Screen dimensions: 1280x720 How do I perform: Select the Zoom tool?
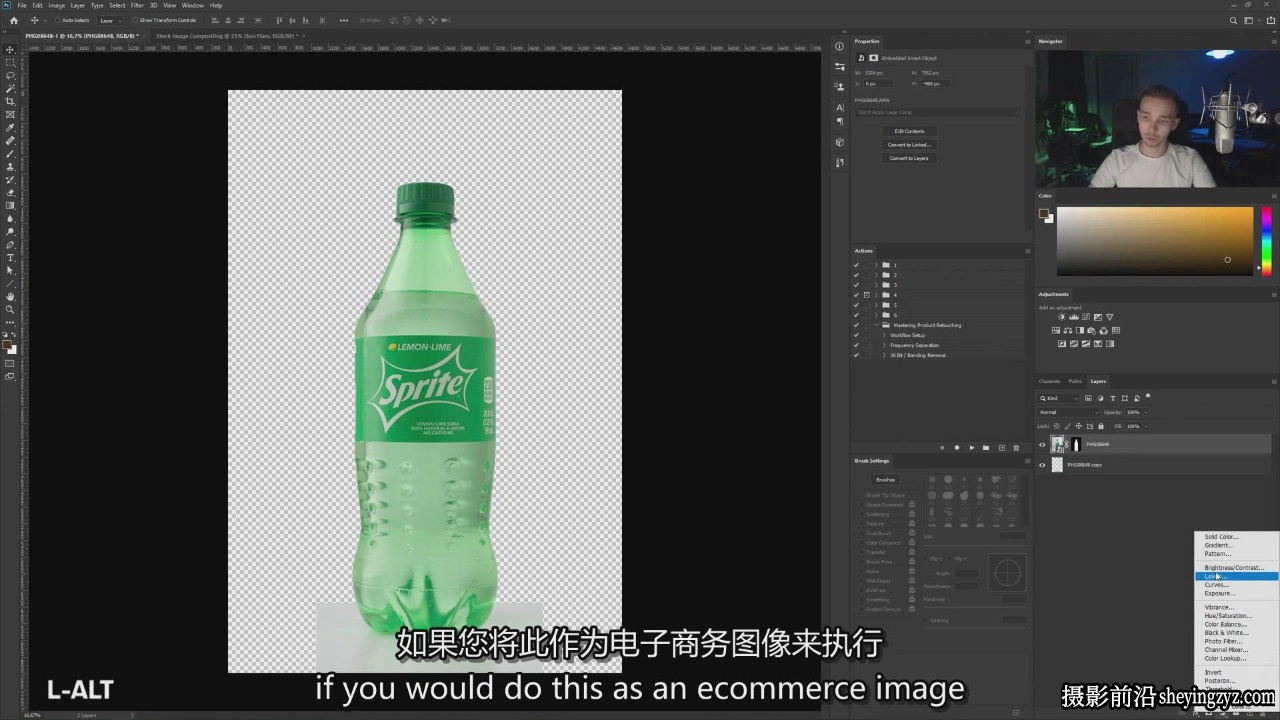click(x=11, y=309)
